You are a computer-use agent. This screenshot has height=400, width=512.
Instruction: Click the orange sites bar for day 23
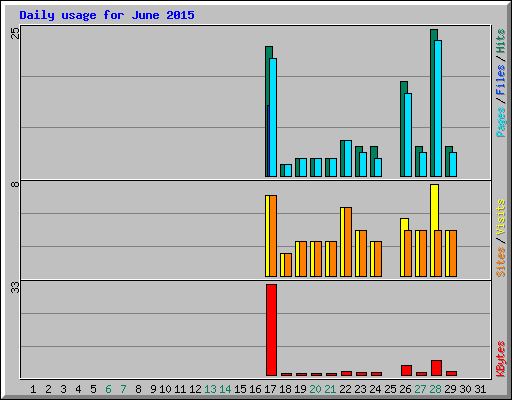coord(363,253)
